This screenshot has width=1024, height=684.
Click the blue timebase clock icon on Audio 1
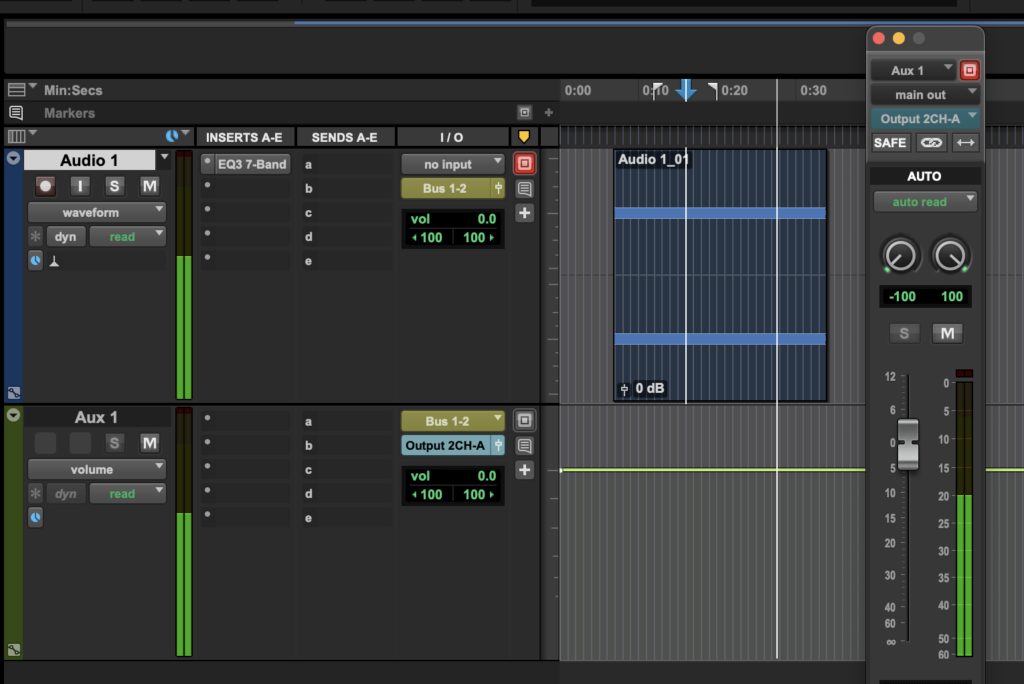click(x=35, y=260)
